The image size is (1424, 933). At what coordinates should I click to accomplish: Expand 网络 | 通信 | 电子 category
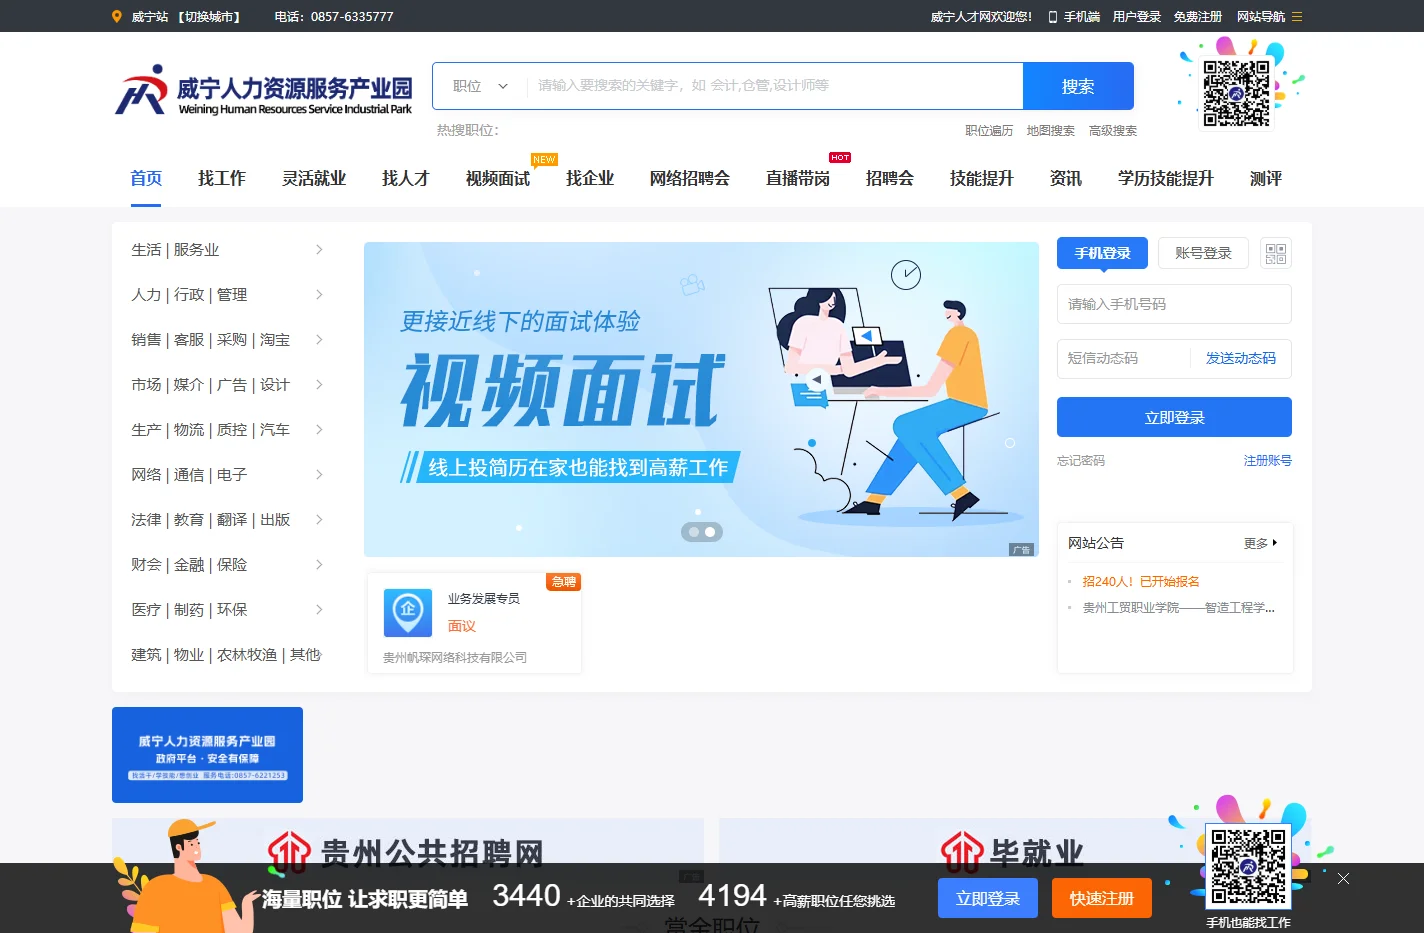pyautogui.click(x=227, y=474)
